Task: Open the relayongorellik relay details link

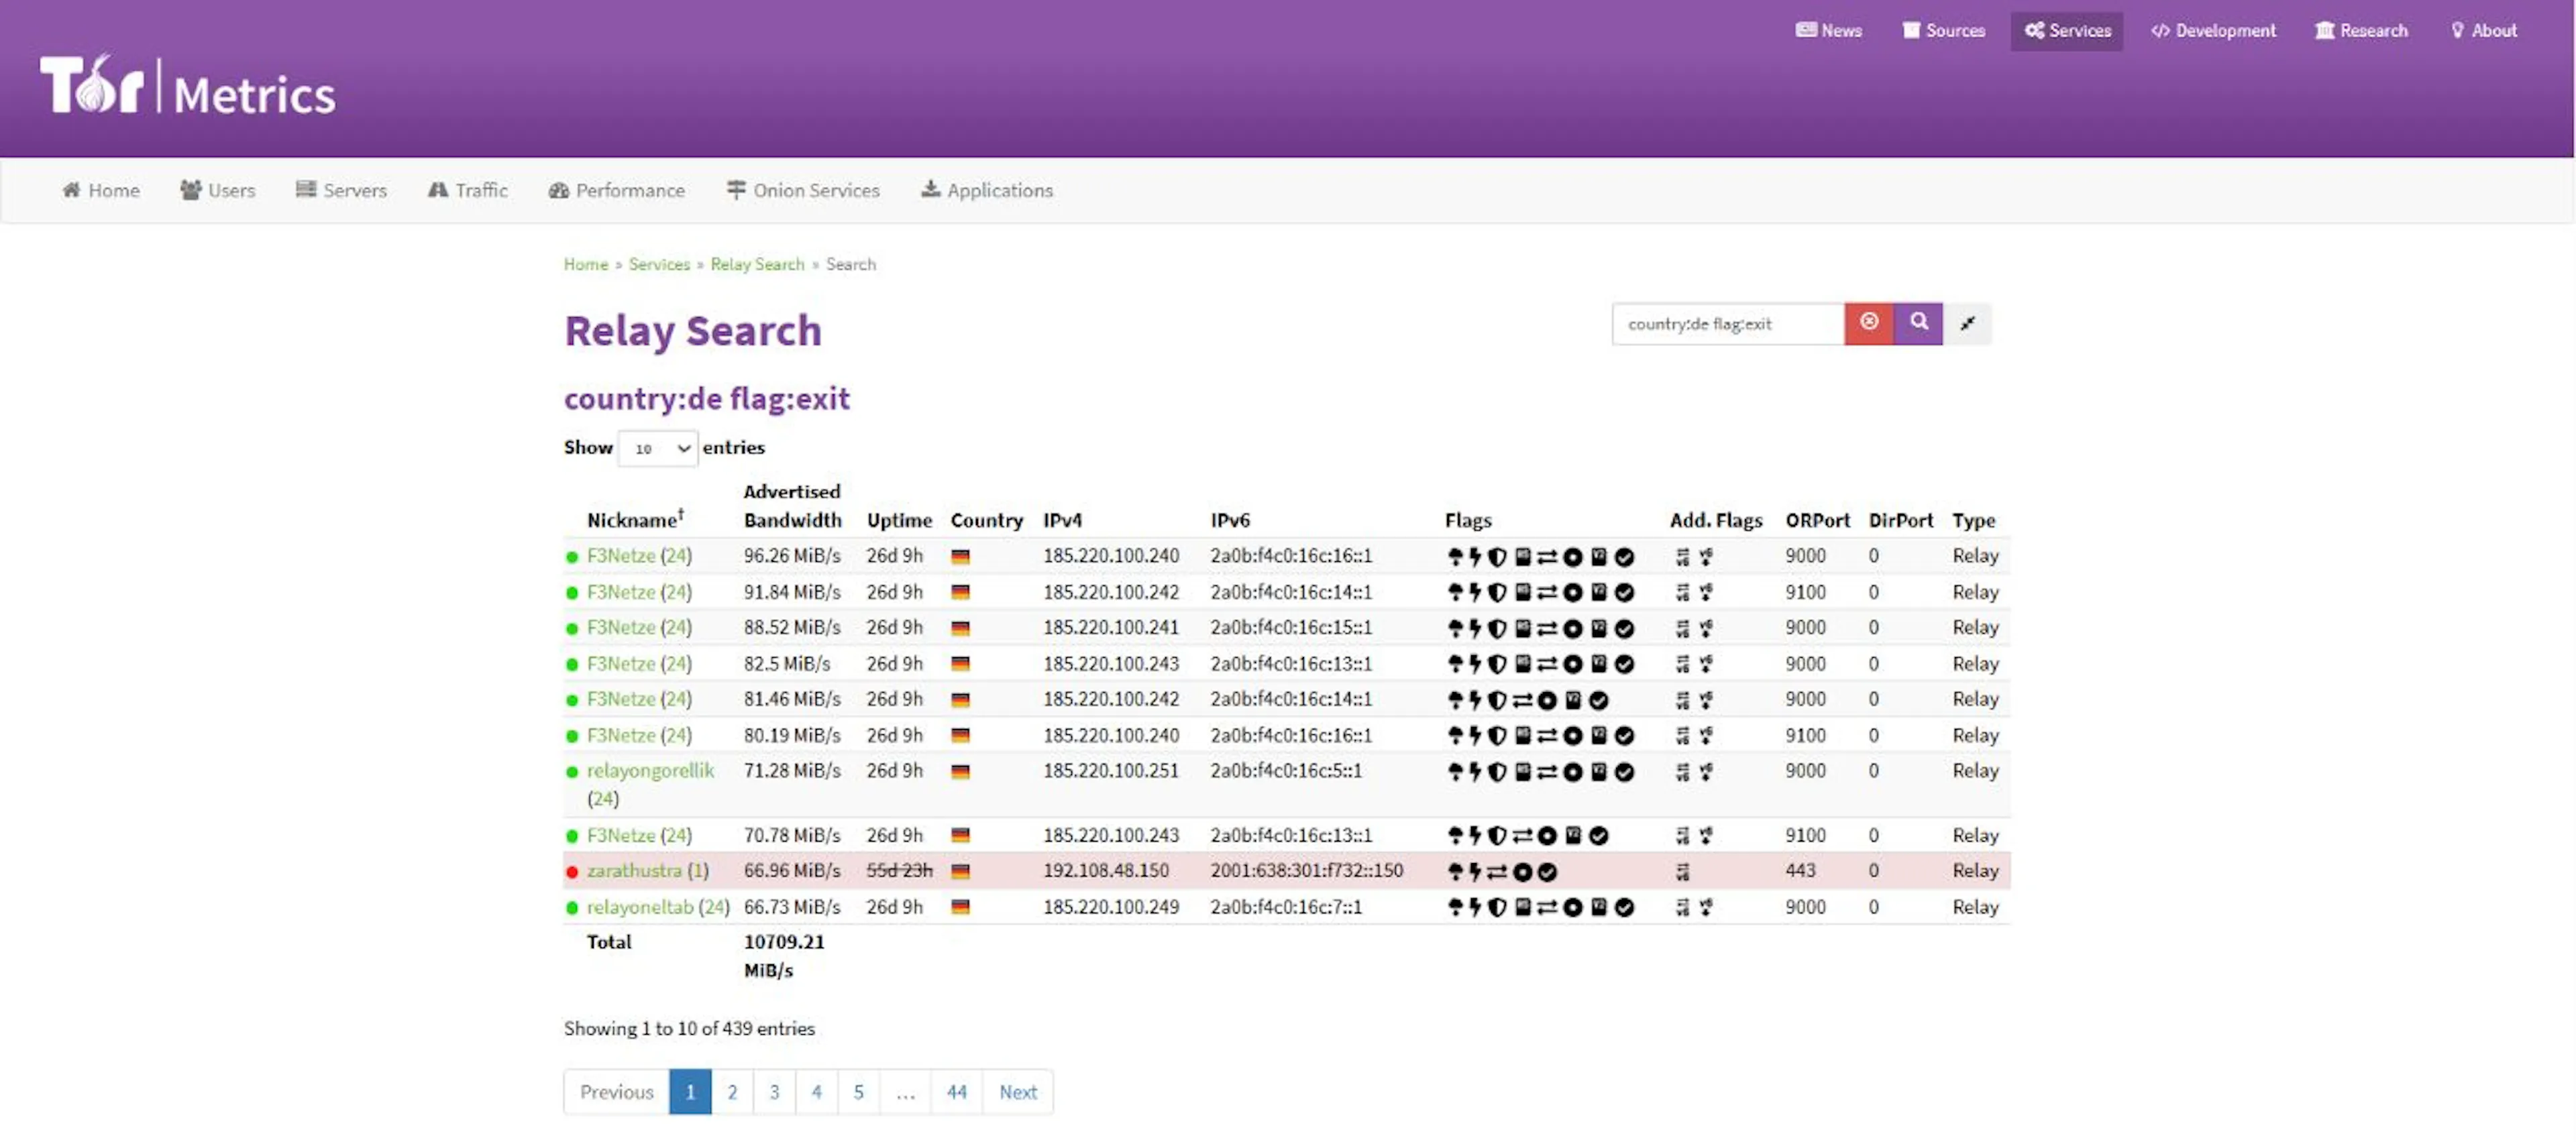Action: pos(650,771)
